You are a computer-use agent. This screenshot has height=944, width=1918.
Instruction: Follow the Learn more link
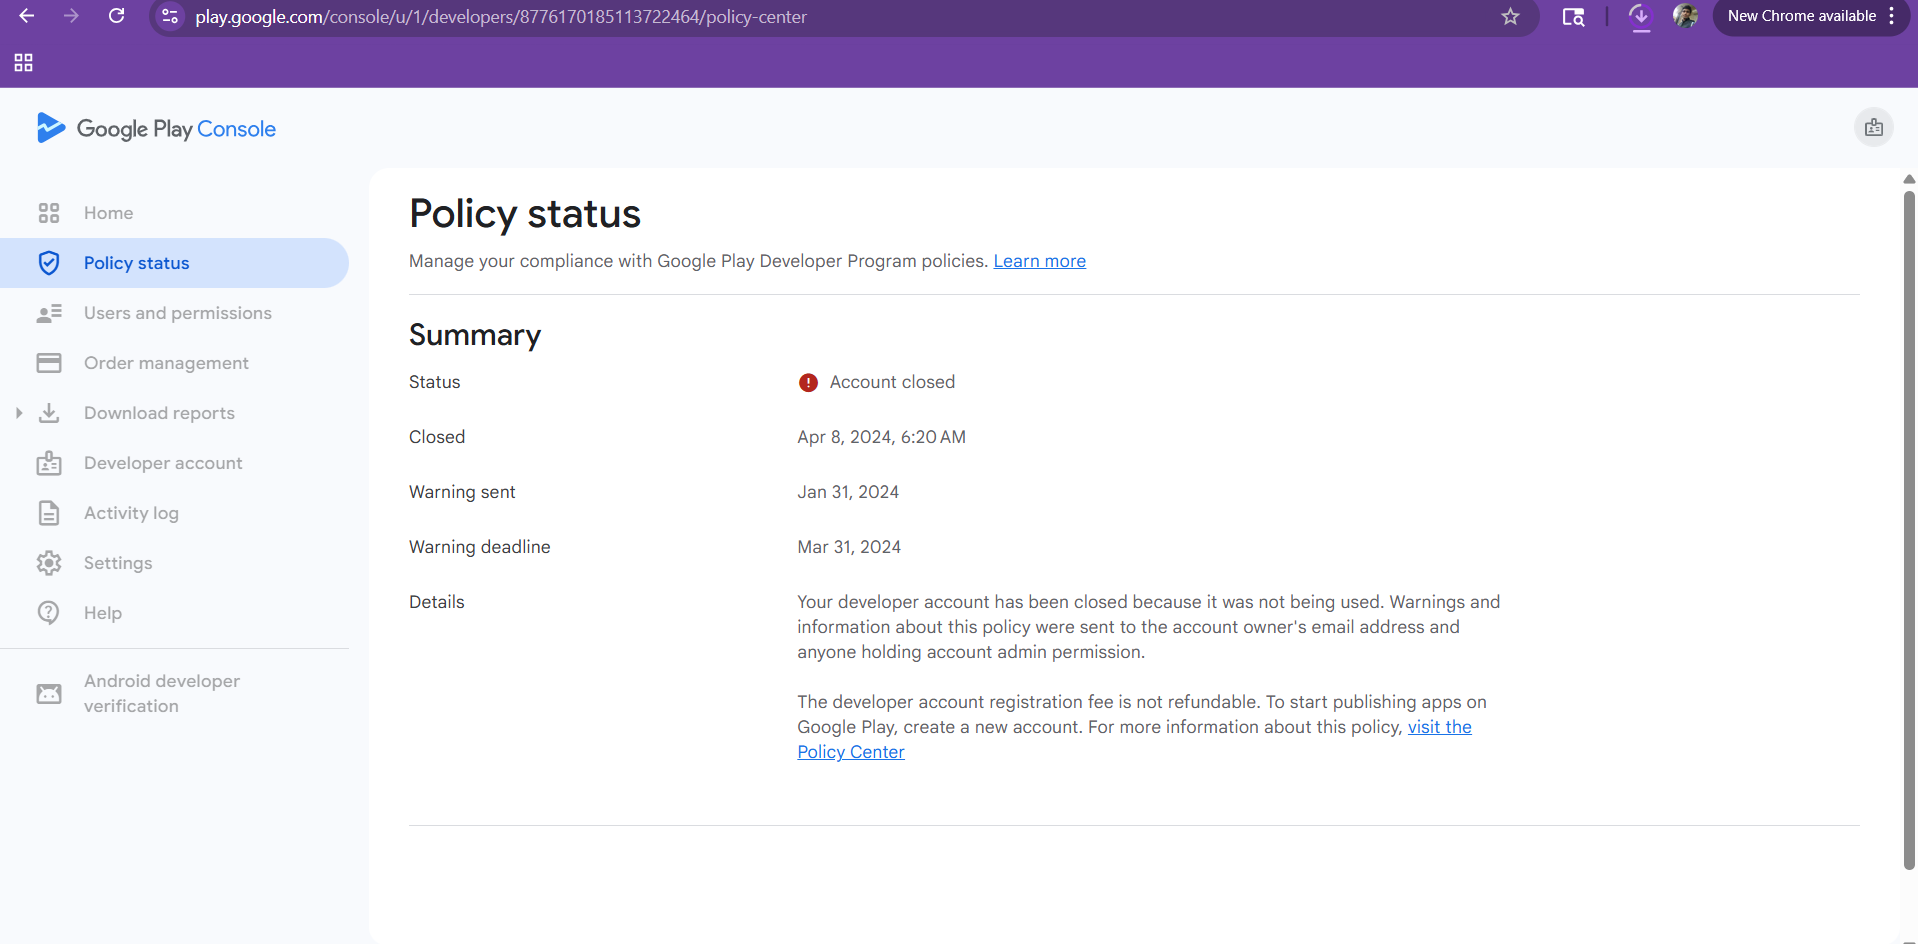coord(1039,261)
